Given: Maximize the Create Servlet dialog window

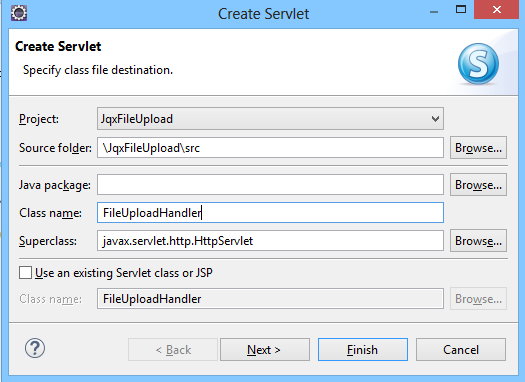Looking at the screenshot, I should tap(461, 9).
